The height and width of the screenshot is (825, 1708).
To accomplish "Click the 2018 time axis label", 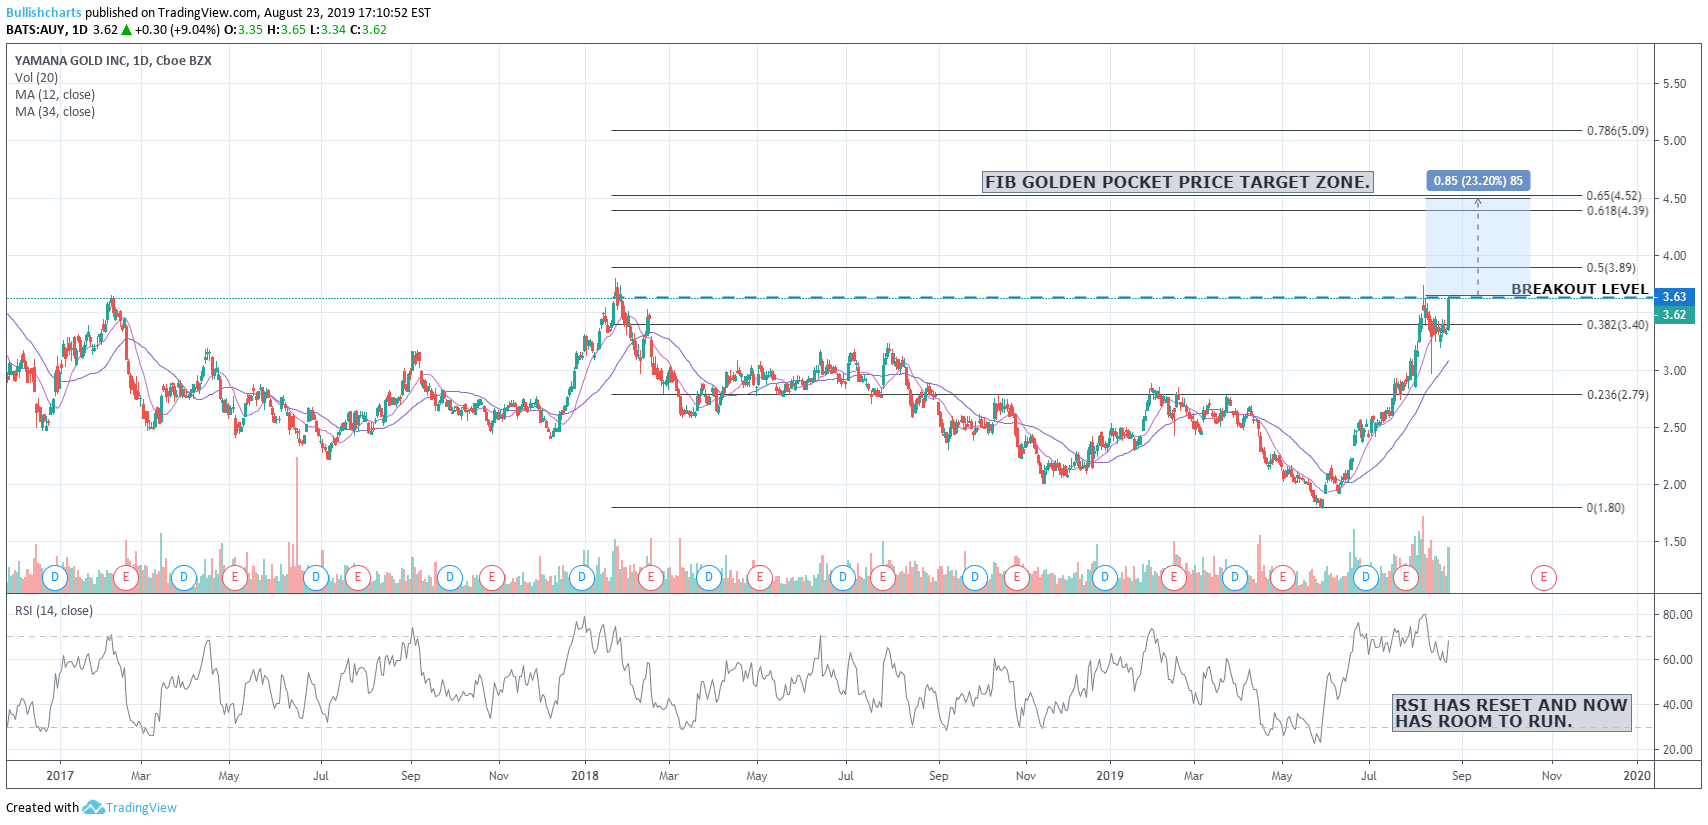I will pyautogui.click(x=585, y=776).
